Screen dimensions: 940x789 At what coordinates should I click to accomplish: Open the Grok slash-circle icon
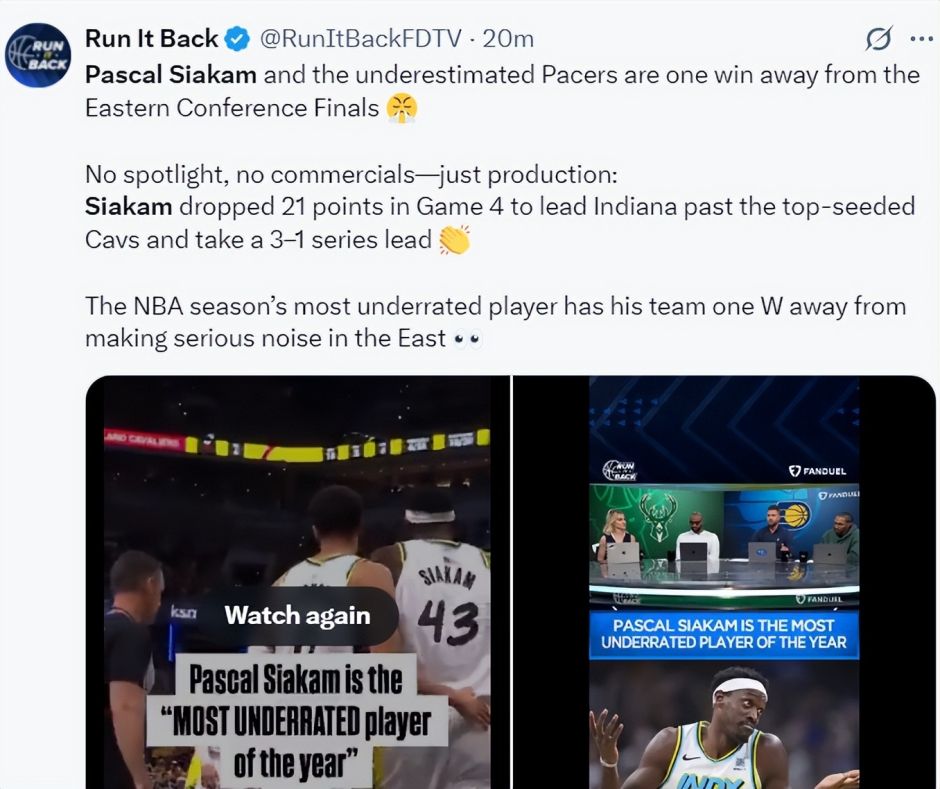pyautogui.click(x=879, y=39)
